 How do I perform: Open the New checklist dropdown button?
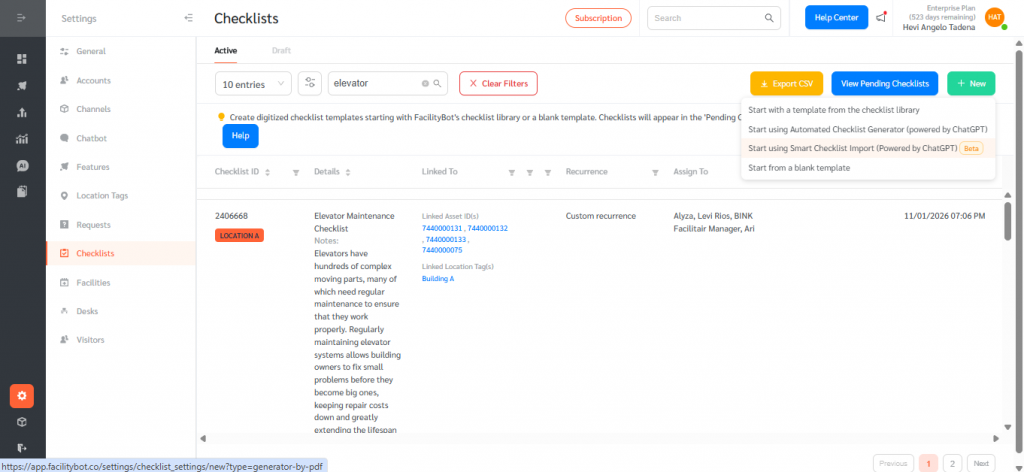(970, 83)
